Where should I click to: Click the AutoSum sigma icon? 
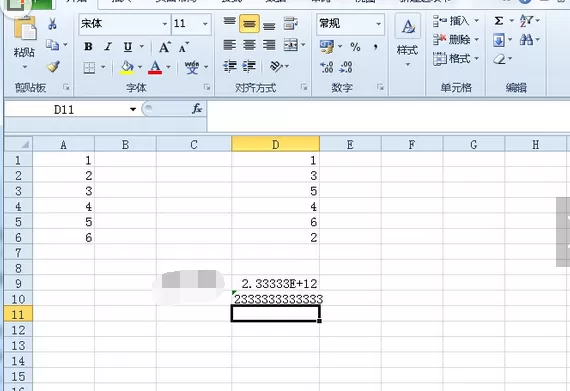pyautogui.click(x=499, y=21)
